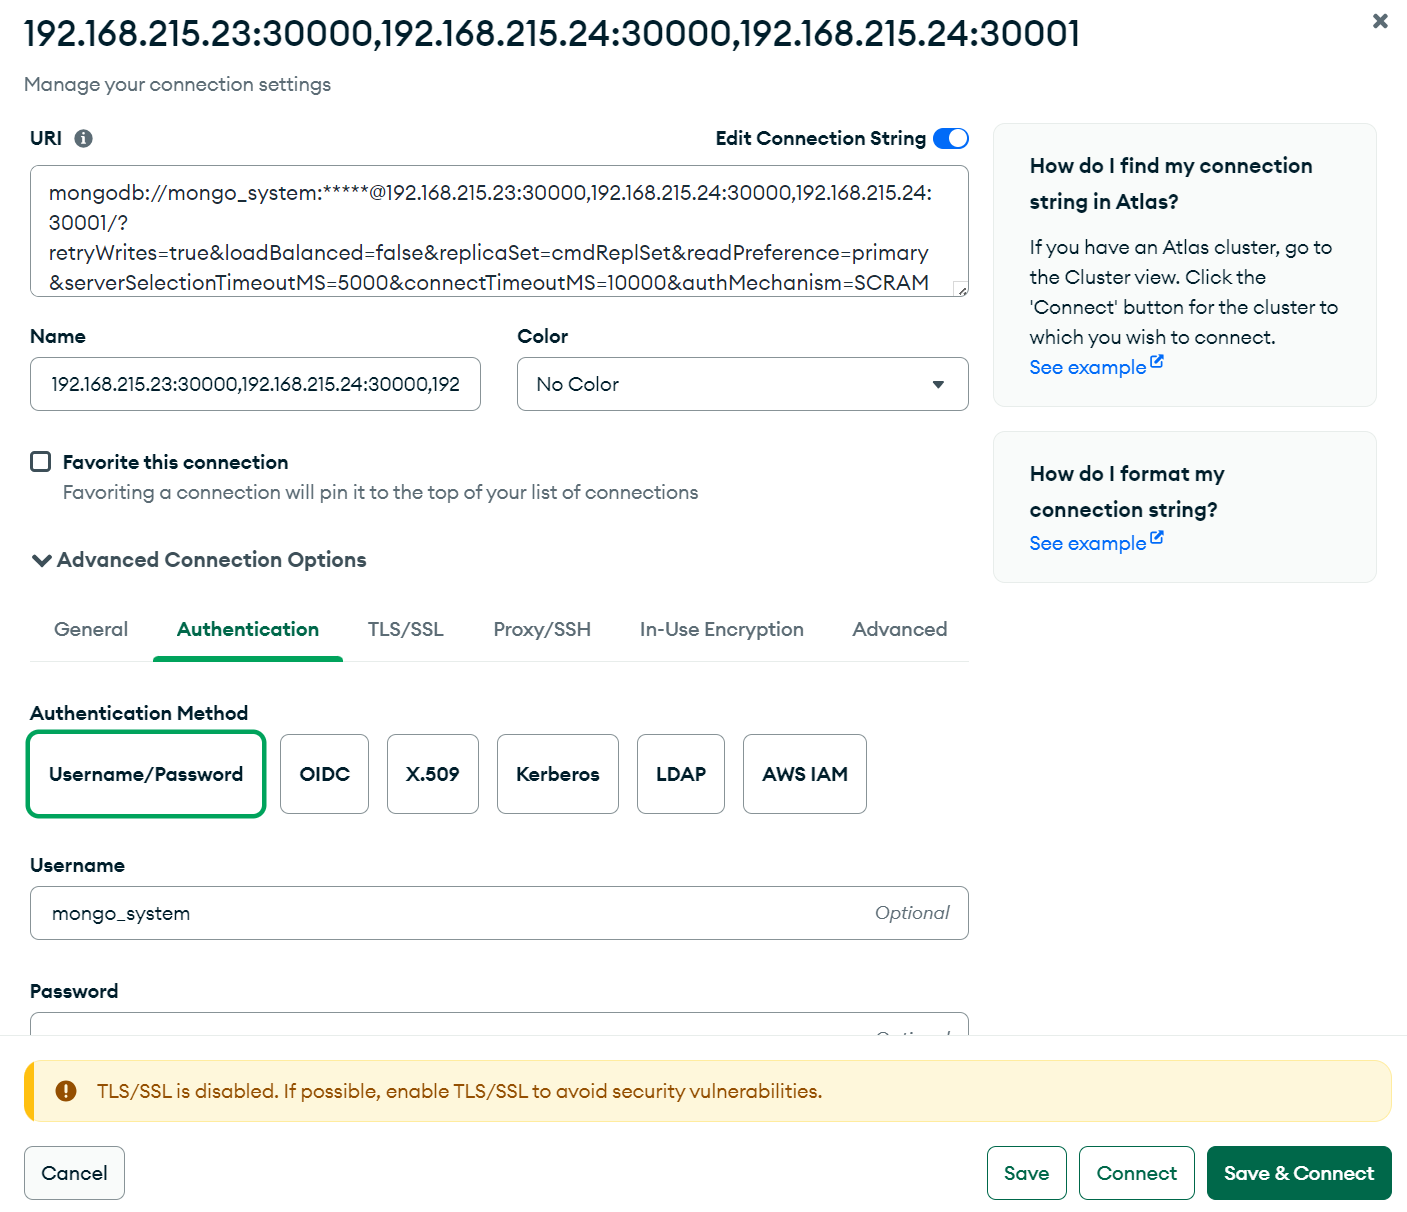
Task: Click the Cancel button
Action: click(74, 1173)
